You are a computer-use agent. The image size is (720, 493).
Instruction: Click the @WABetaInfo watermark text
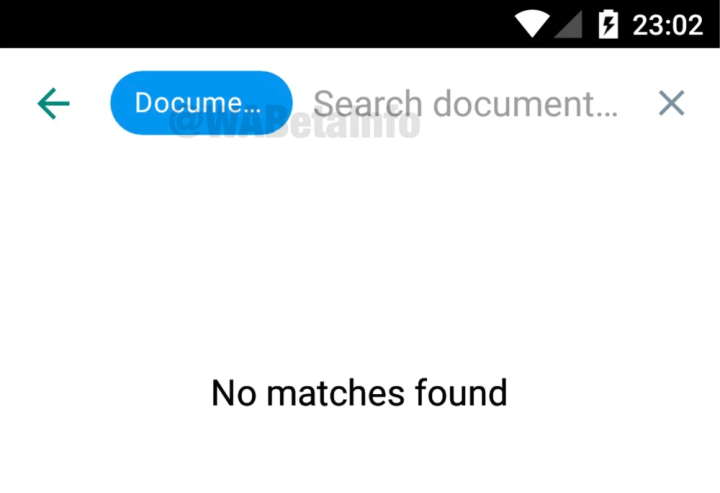[x=295, y=124]
